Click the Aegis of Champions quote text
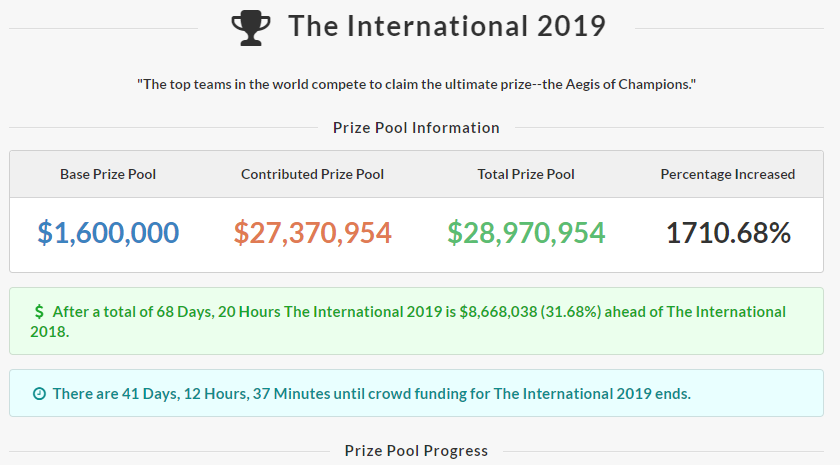Screen dimensions: 840x465 (x=416, y=84)
